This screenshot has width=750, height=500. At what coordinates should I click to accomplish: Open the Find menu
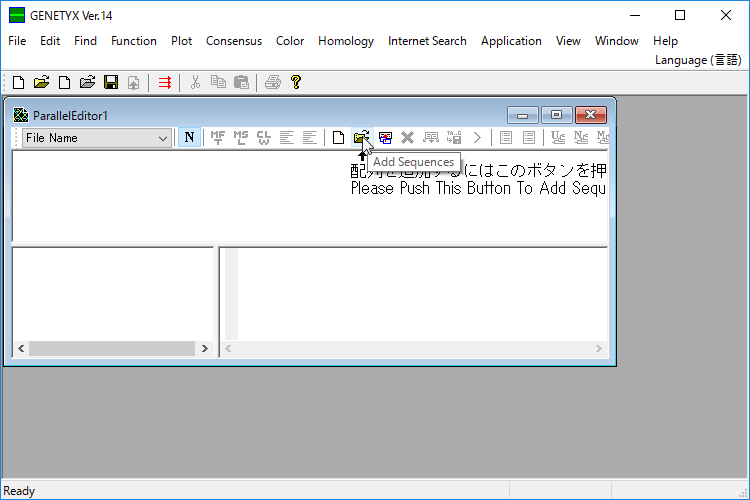pyautogui.click(x=85, y=41)
